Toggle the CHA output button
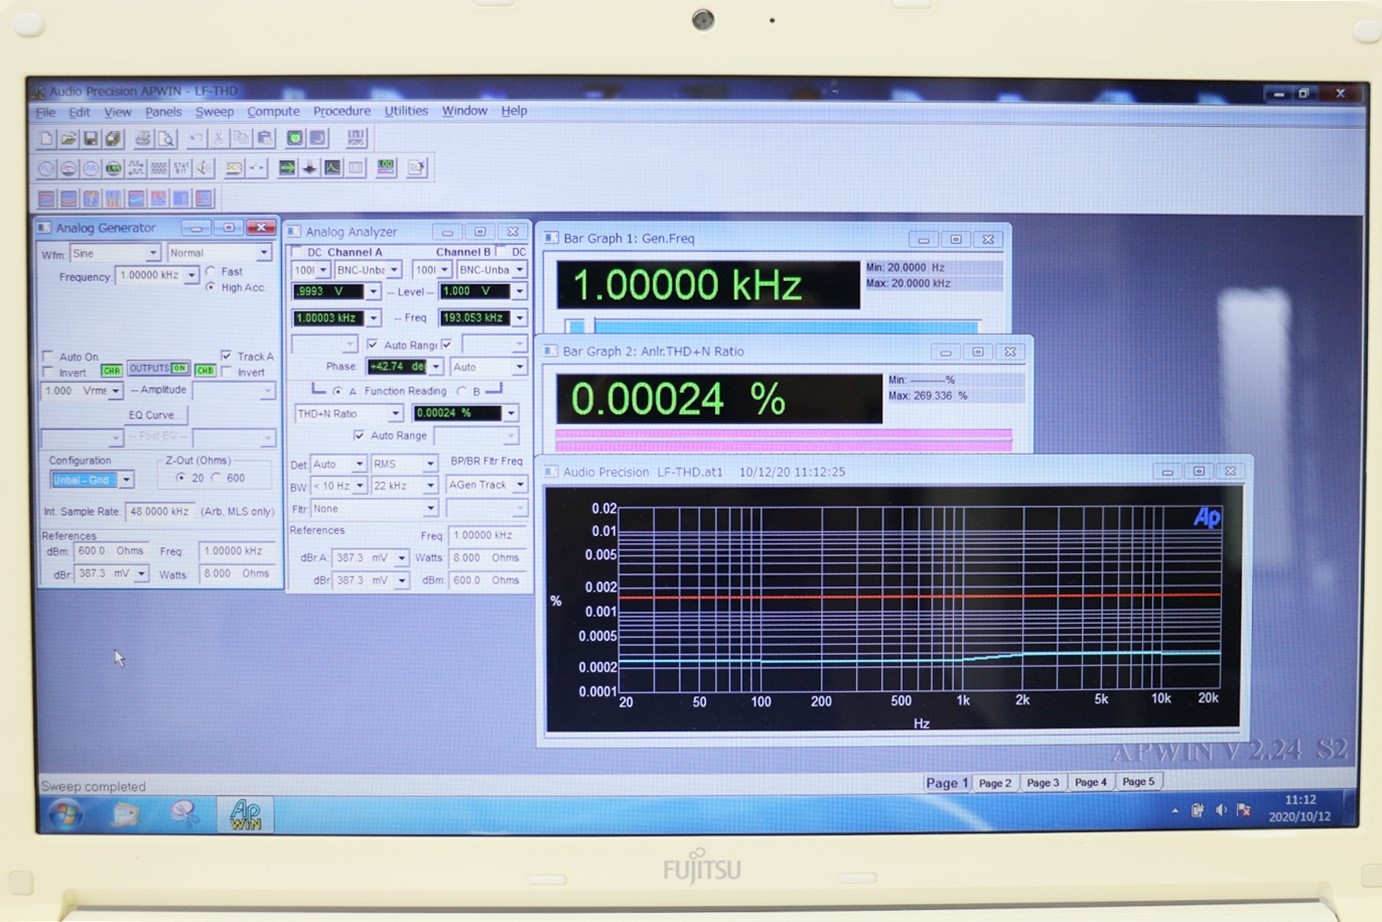 click(111, 370)
